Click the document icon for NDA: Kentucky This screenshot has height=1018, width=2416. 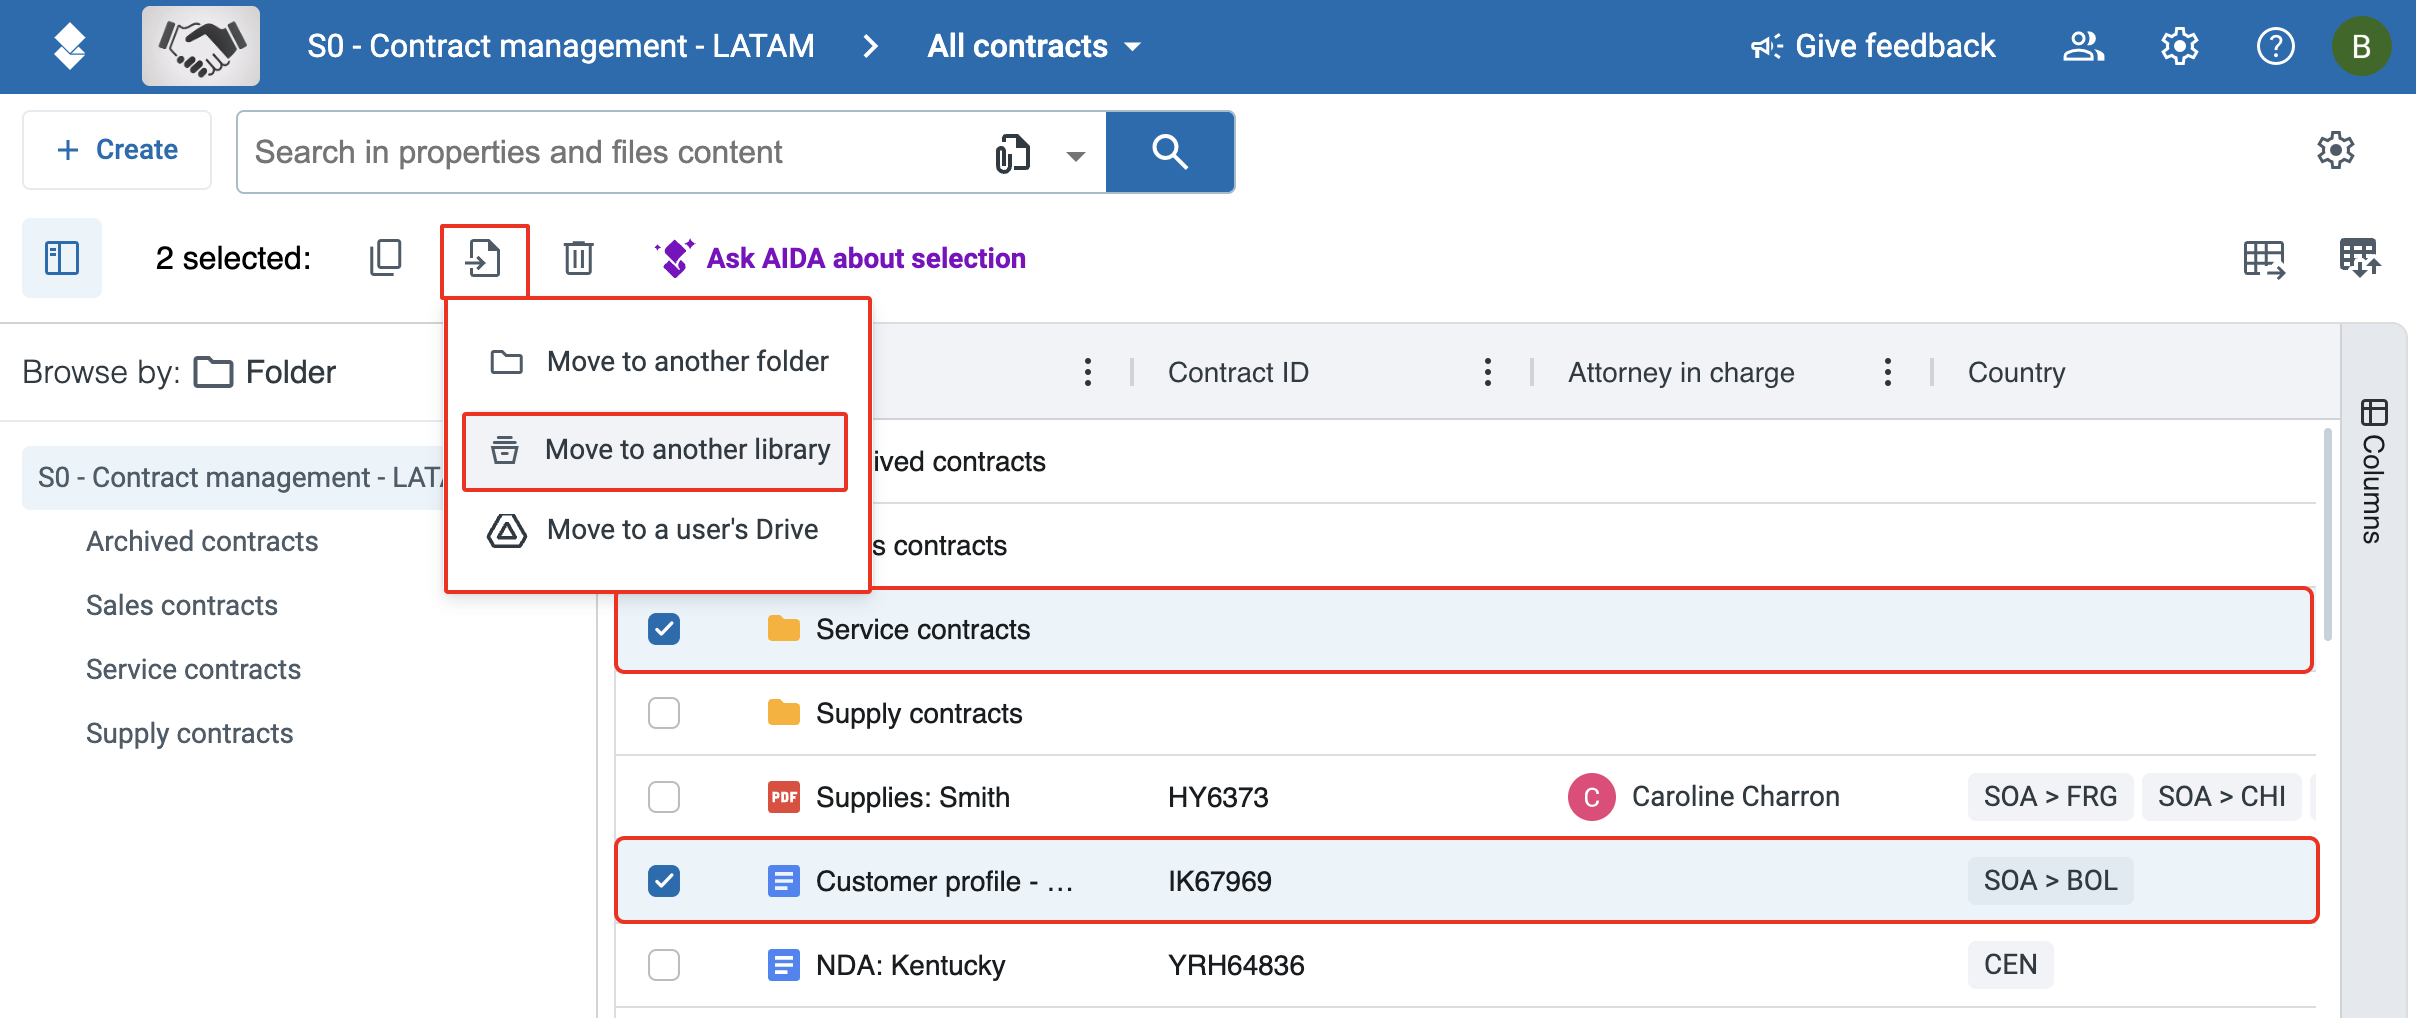(784, 965)
